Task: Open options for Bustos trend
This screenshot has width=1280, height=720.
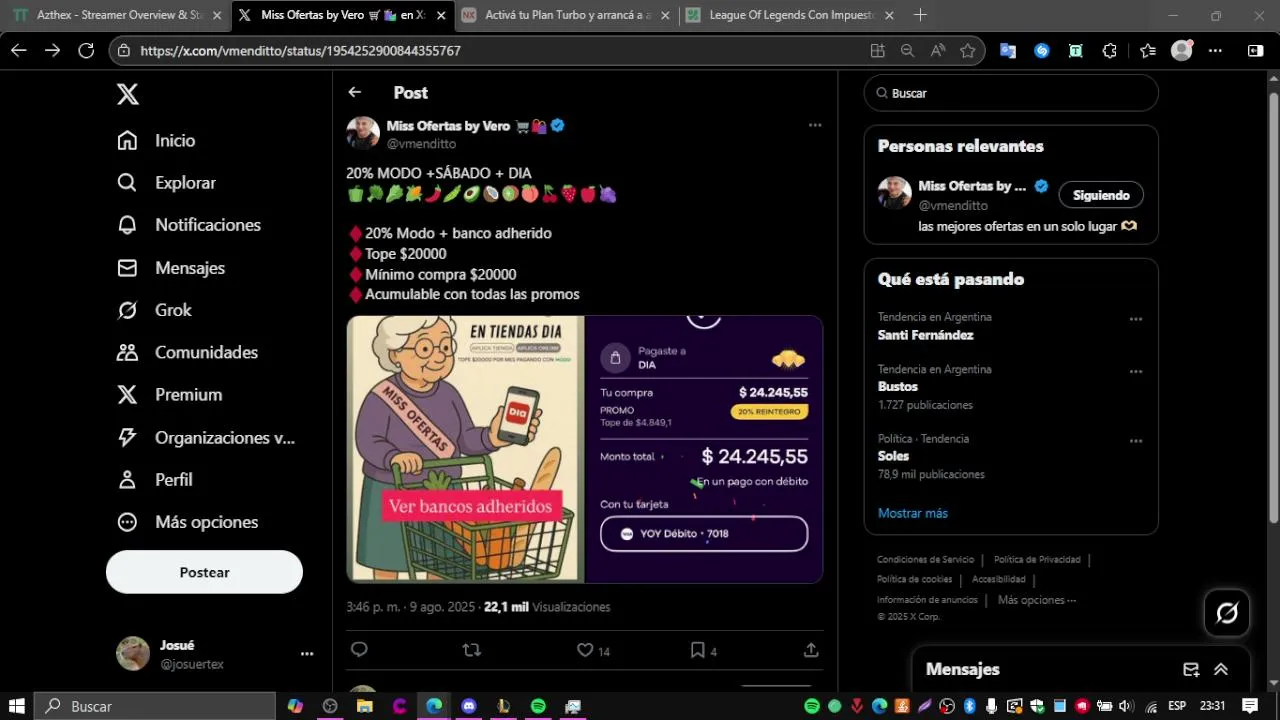Action: tap(1136, 371)
